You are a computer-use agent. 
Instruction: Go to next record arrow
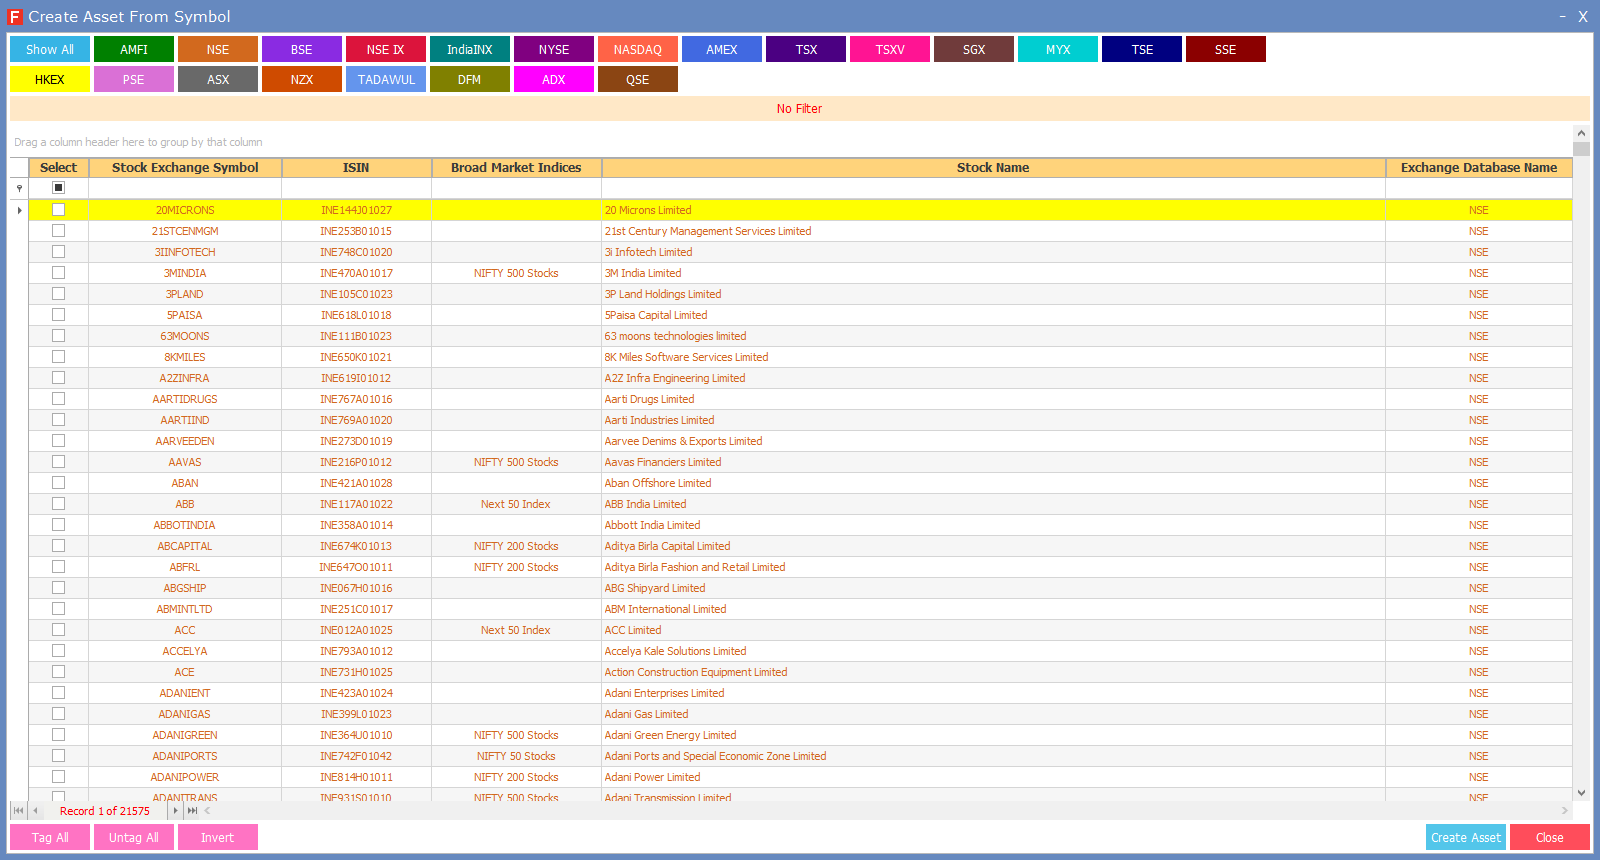tap(175, 811)
